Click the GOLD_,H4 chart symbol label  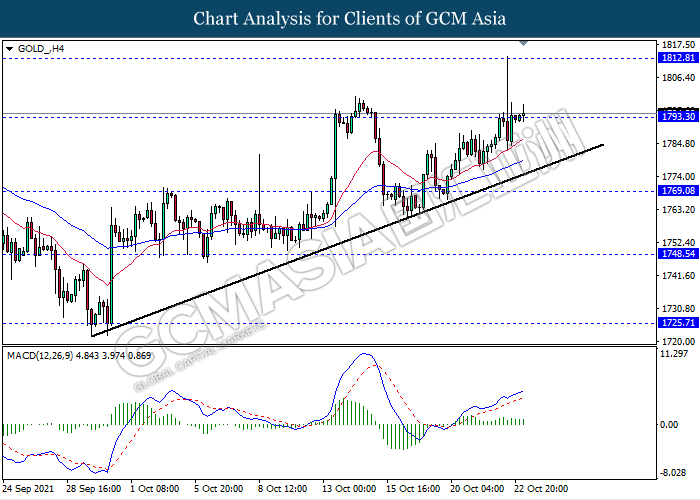(41, 49)
